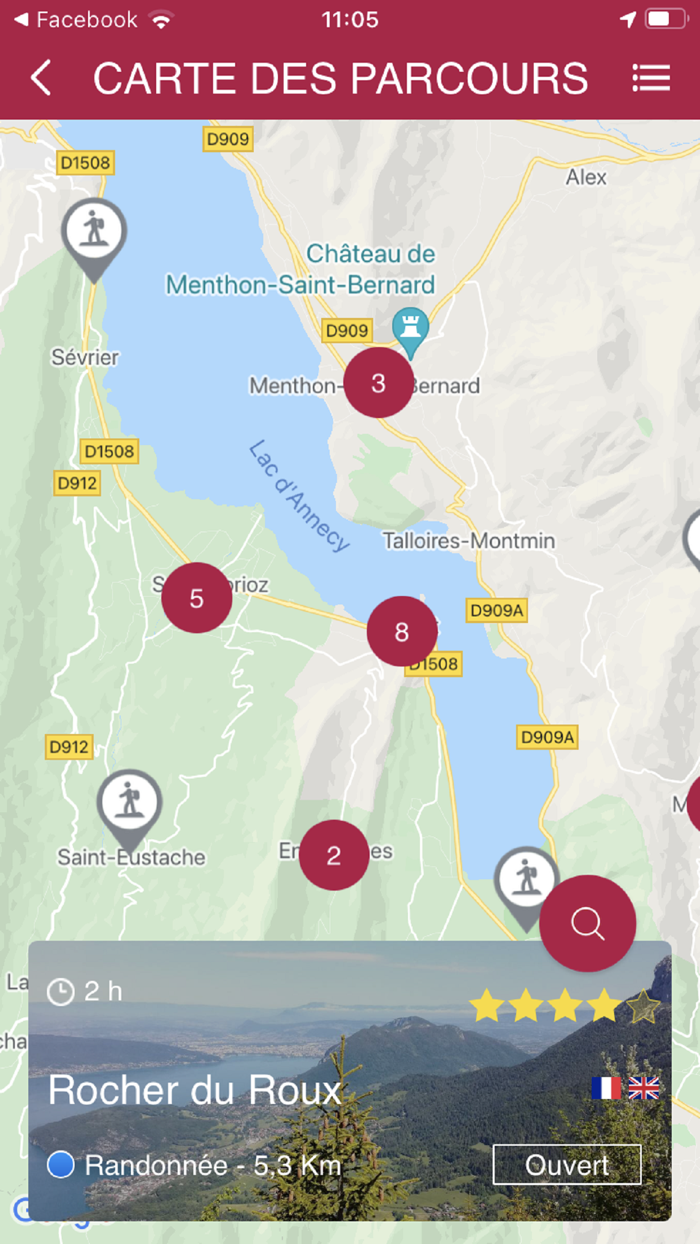700x1244 pixels.
Task: Tap the blue Randonnée difficulty dot
Action: (61, 1165)
